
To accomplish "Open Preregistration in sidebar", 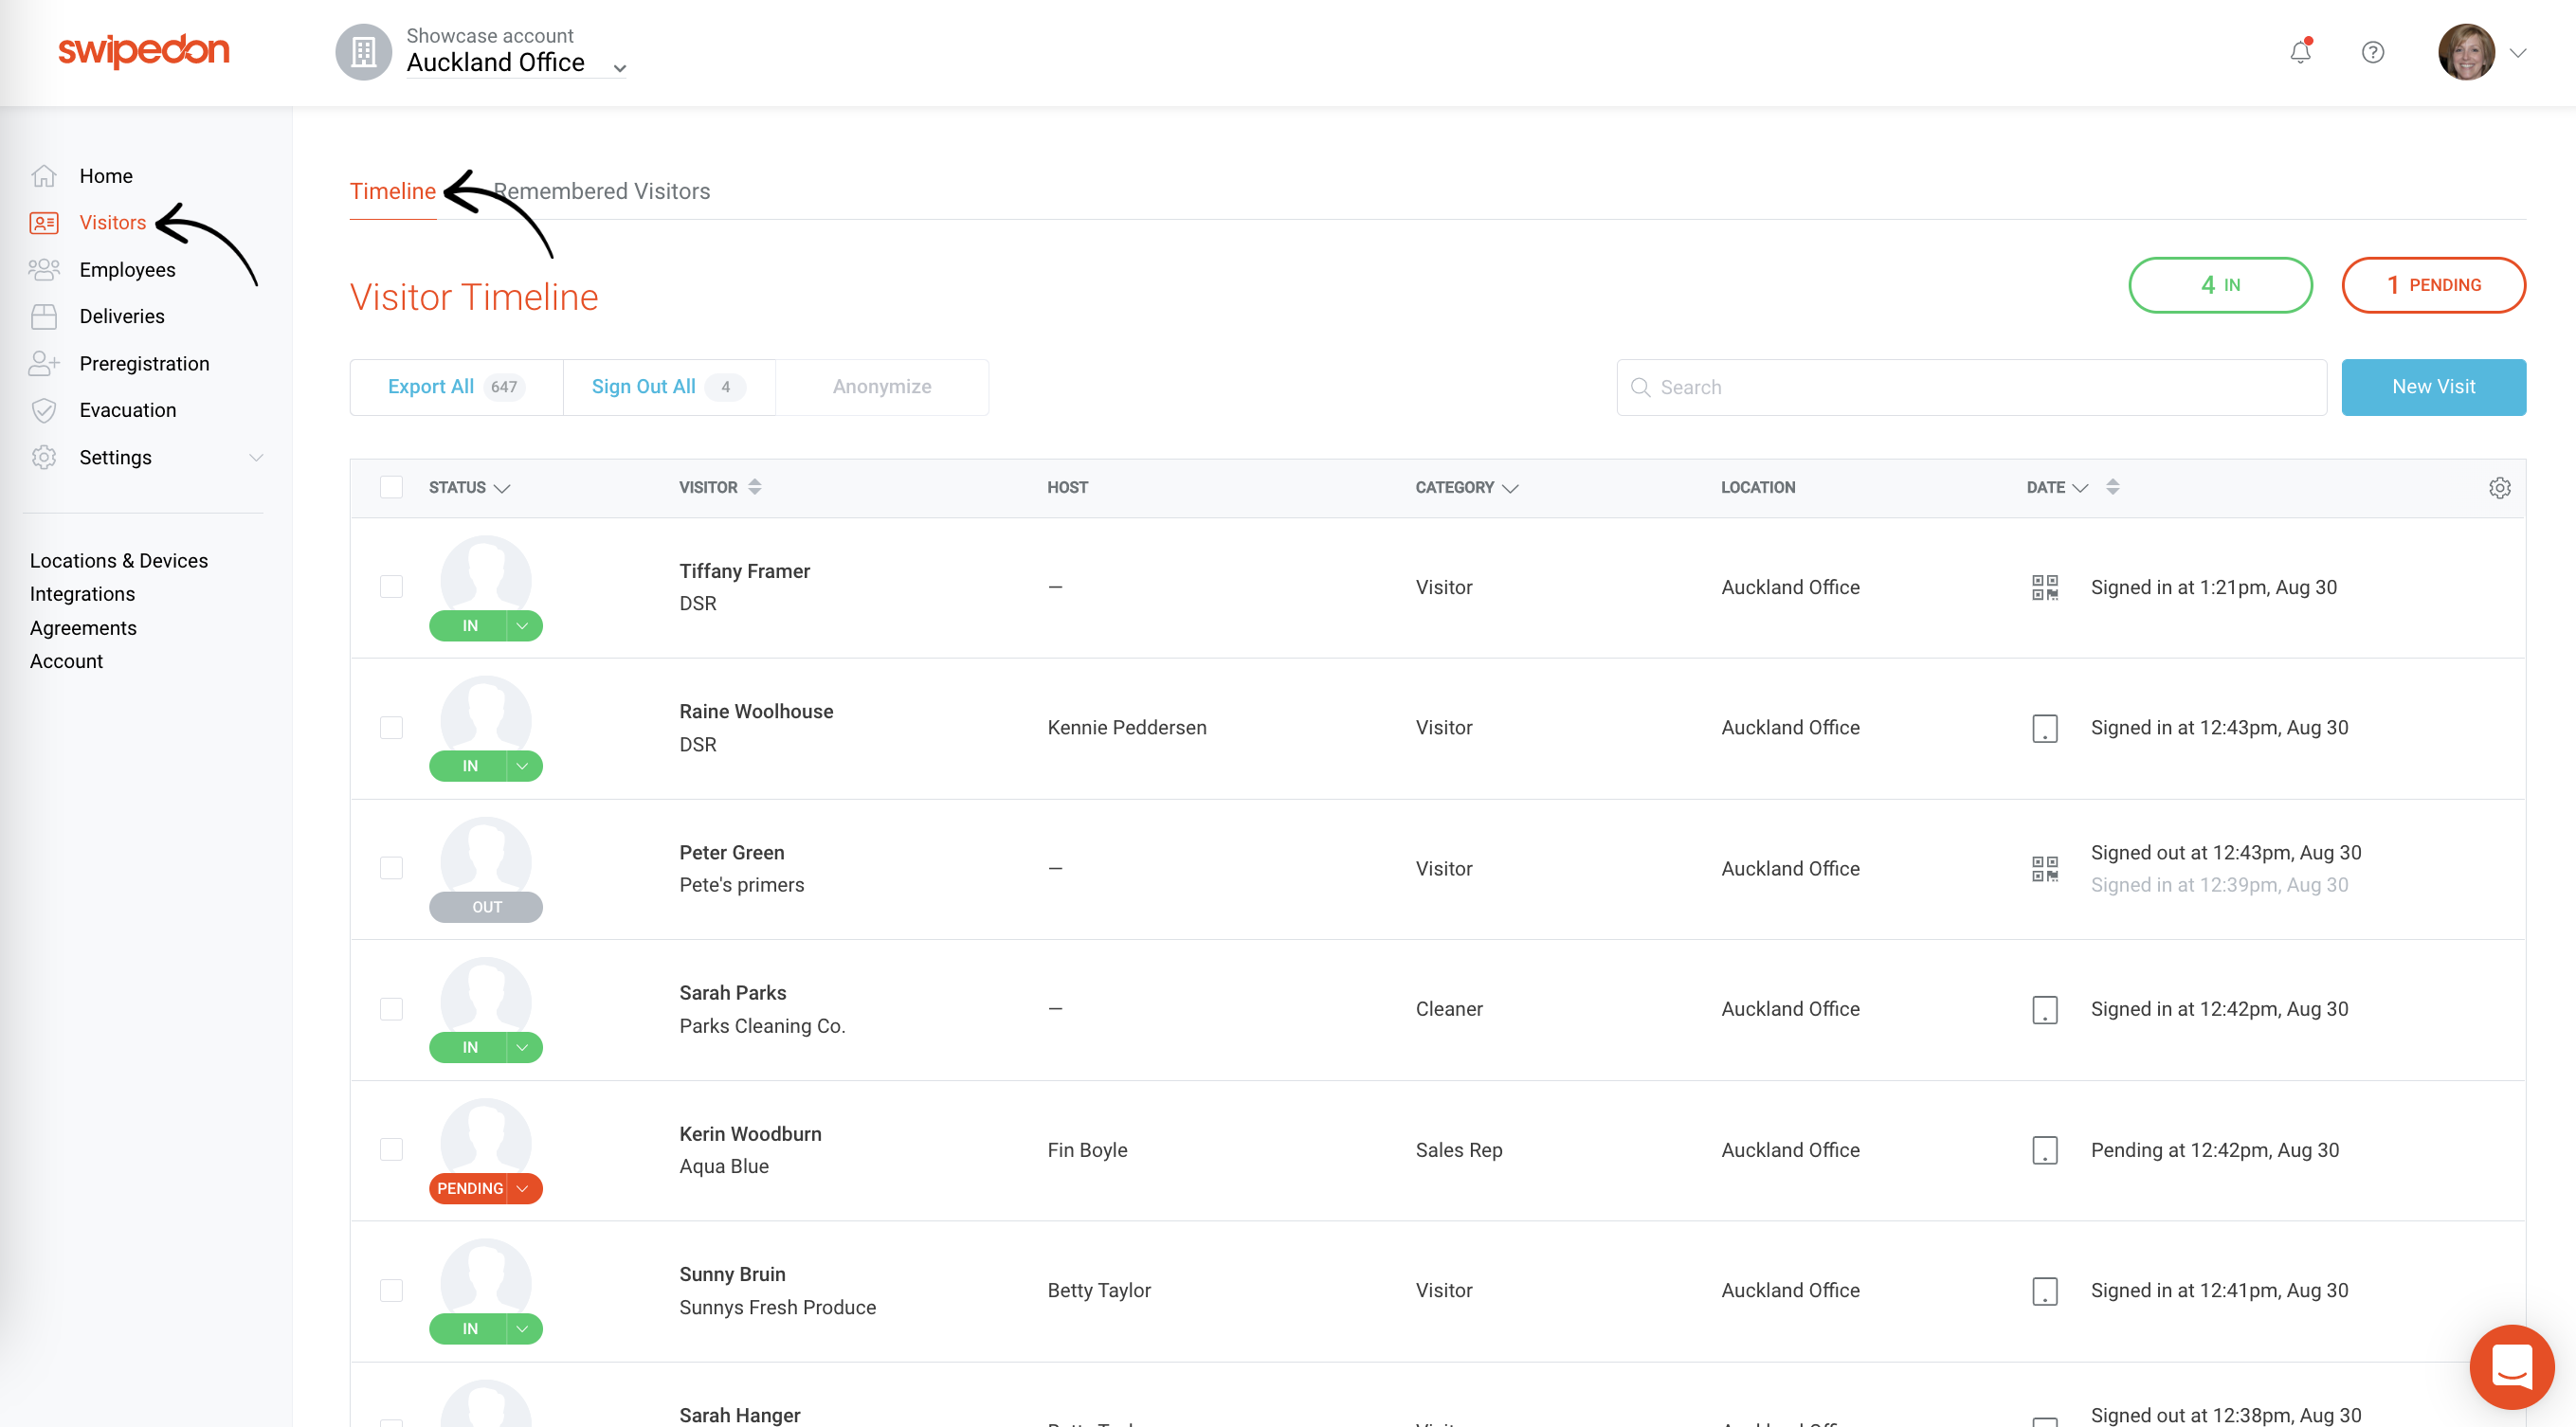I will pyautogui.click(x=145, y=364).
